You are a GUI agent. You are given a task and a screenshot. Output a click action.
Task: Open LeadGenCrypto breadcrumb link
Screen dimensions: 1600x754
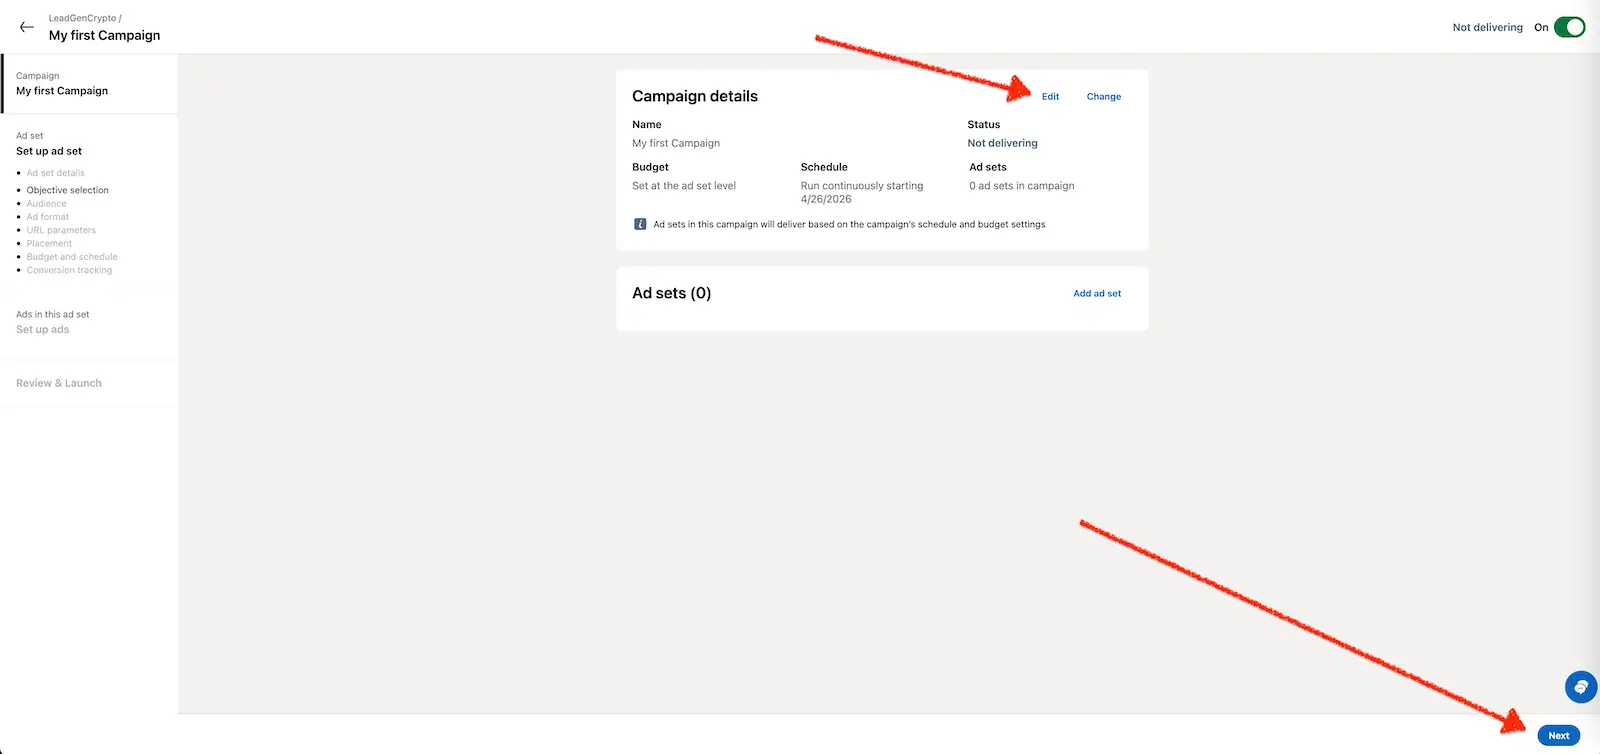coord(82,18)
